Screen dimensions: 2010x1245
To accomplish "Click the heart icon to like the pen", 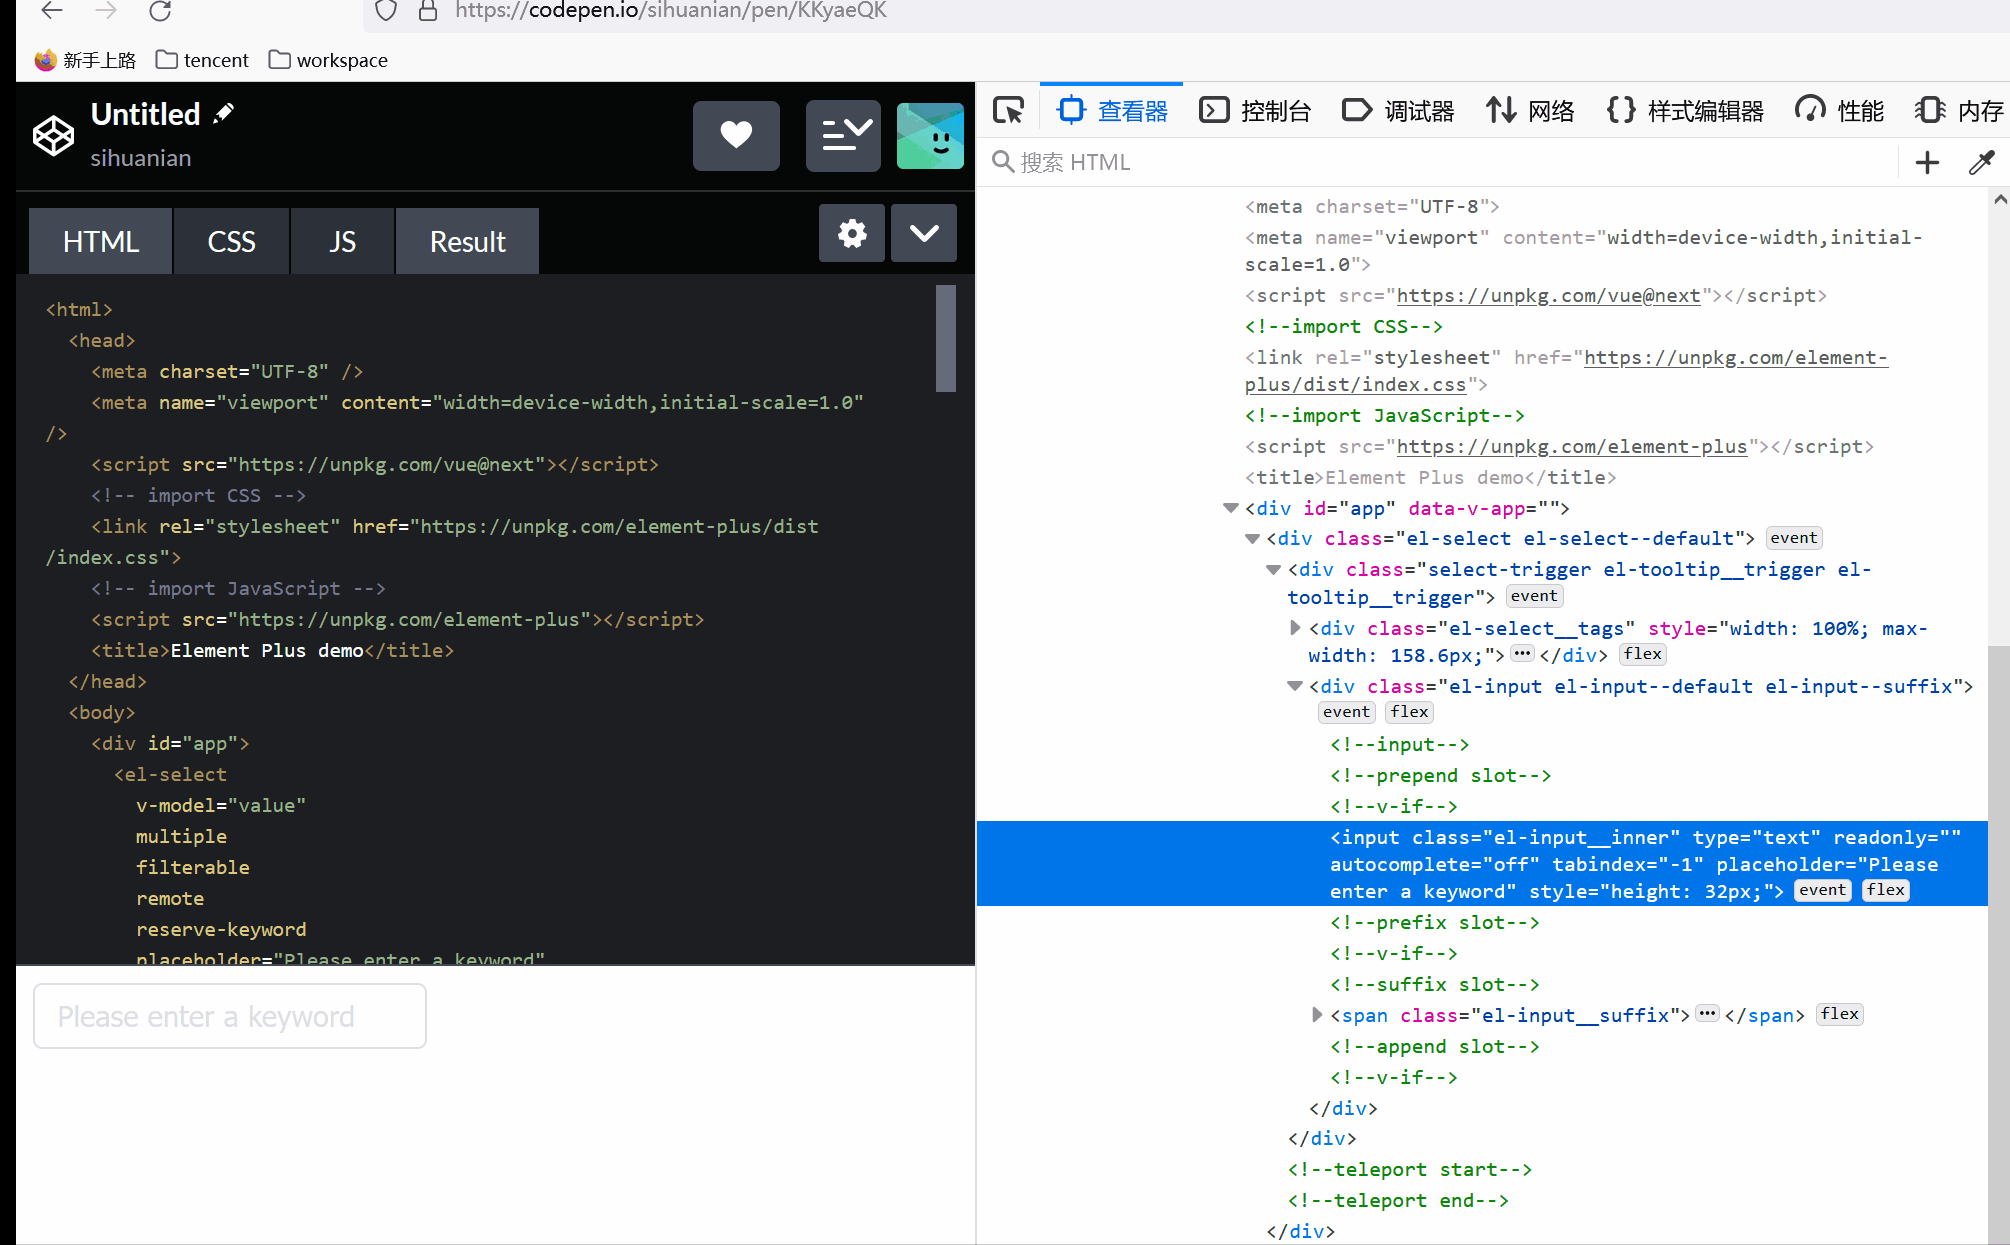I will (736, 136).
